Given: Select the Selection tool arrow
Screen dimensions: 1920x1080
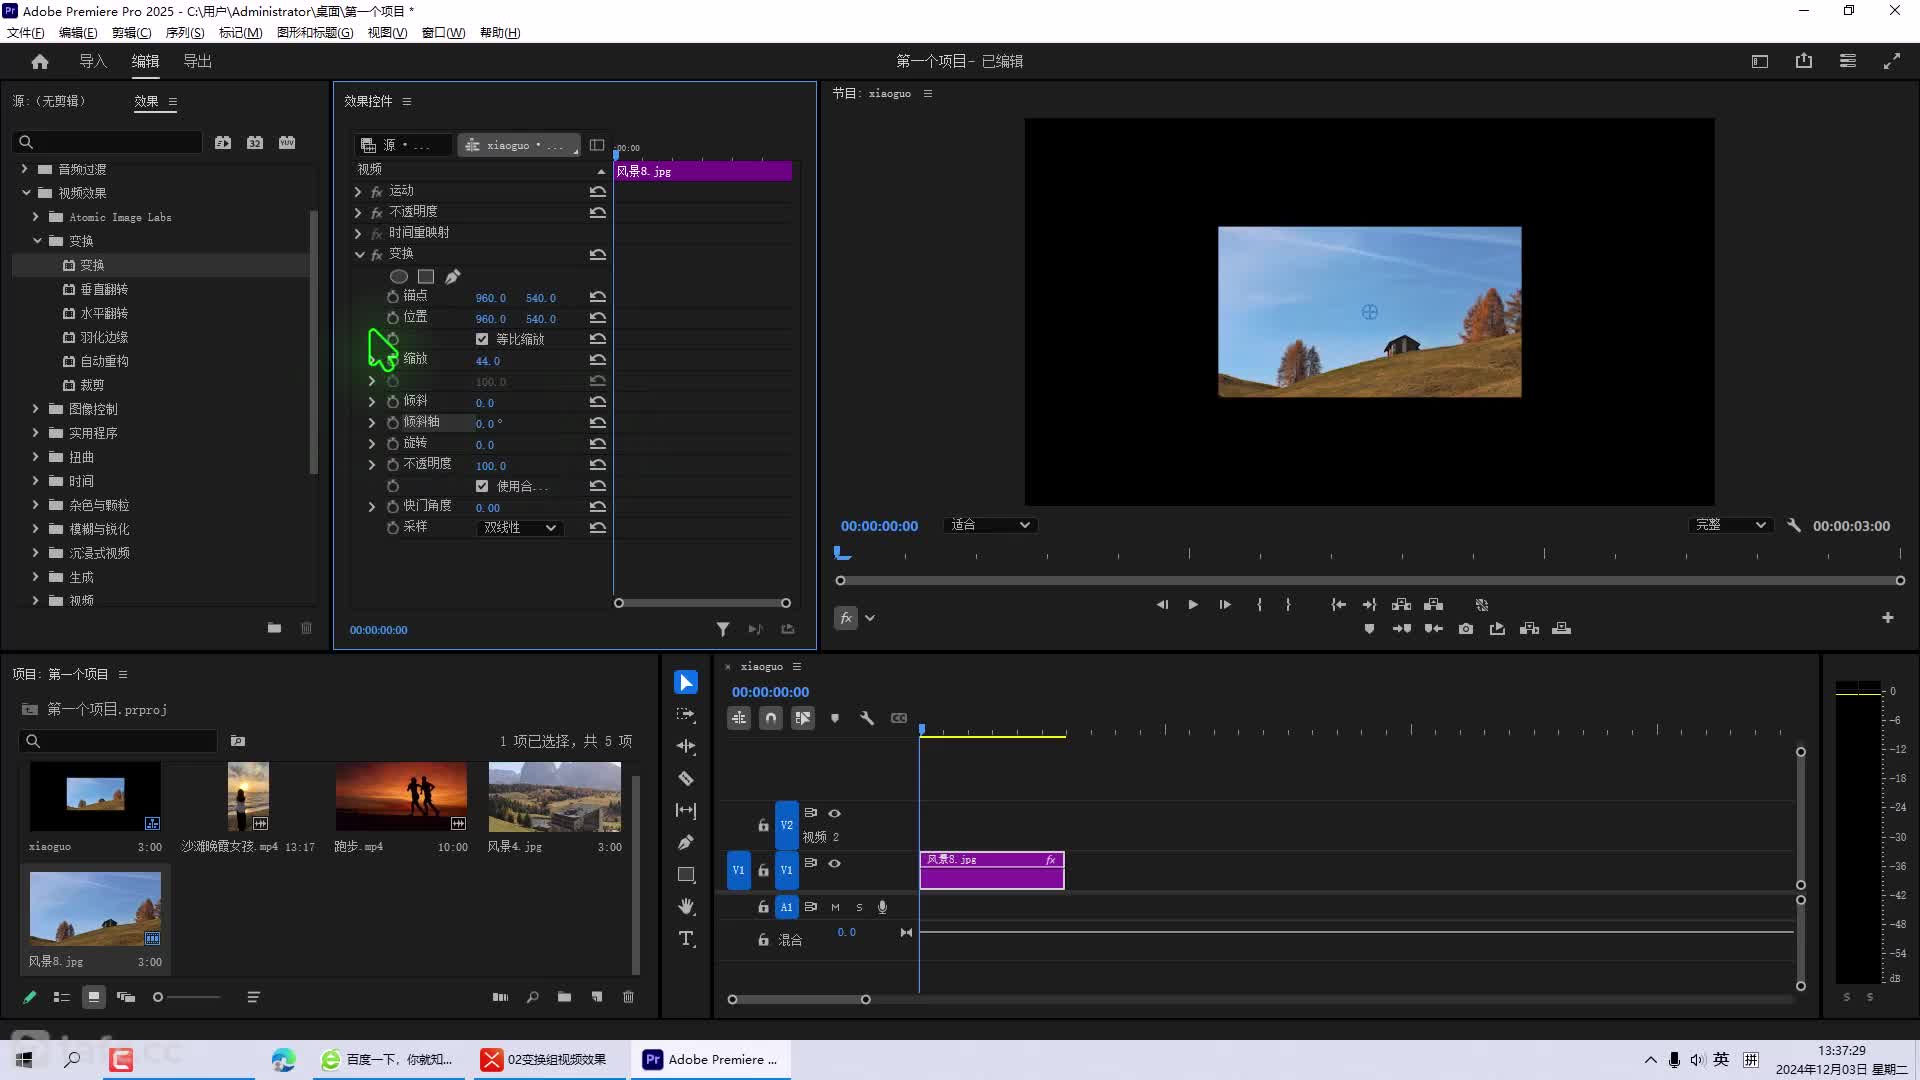Looking at the screenshot, I should pos(686,682).
